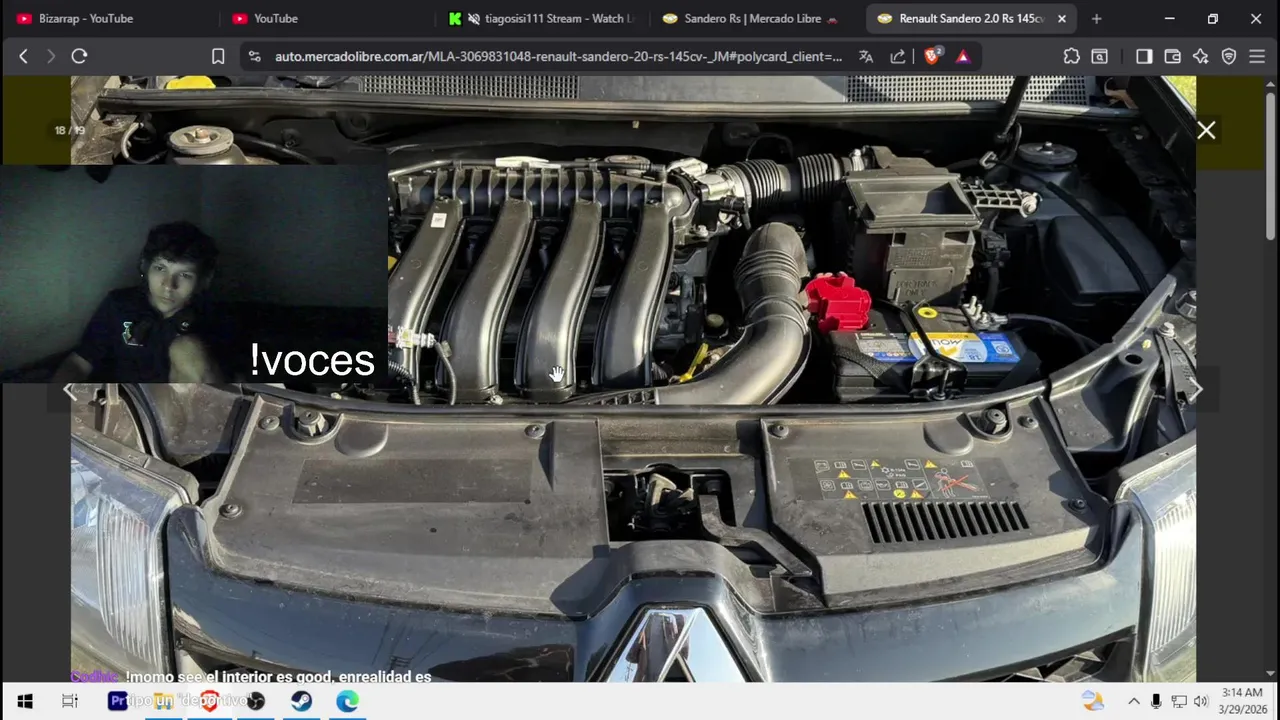Open the Brave VPN shield icon
Image resolution: width=1280 pixels, height=720 pixels.
[1229, 57]
